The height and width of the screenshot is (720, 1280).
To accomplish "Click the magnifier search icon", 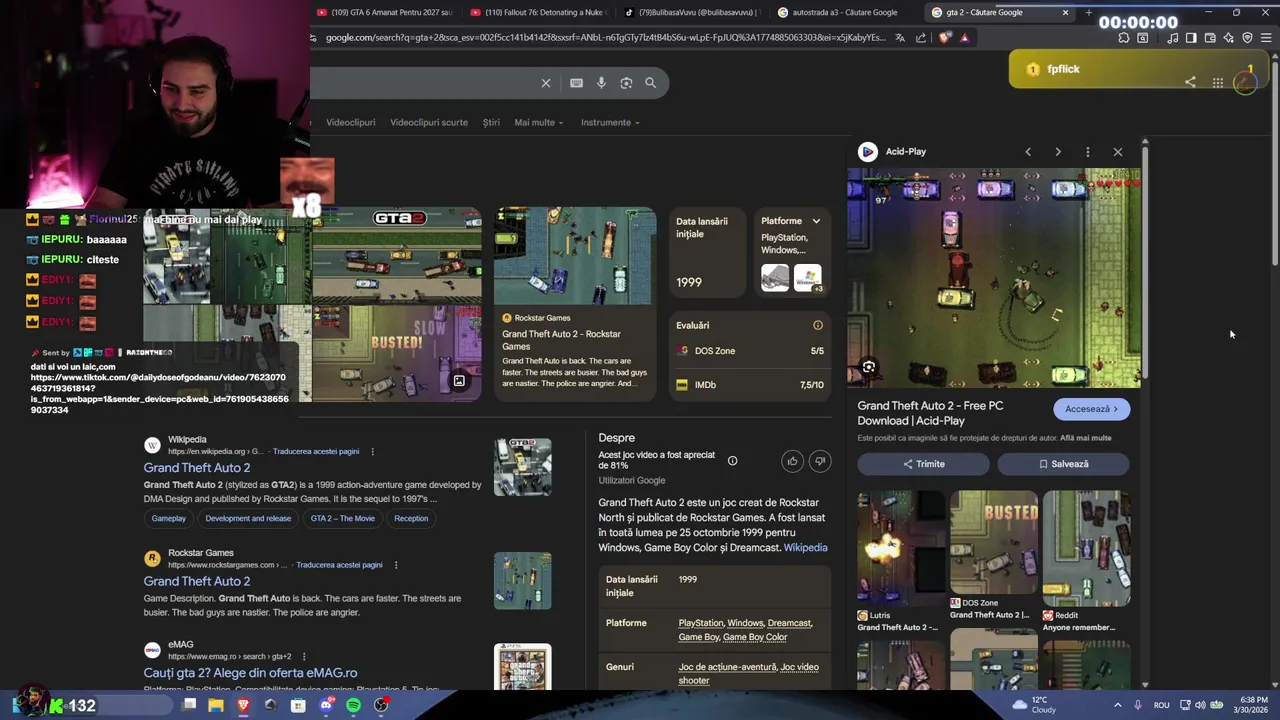I will point(651,83).
